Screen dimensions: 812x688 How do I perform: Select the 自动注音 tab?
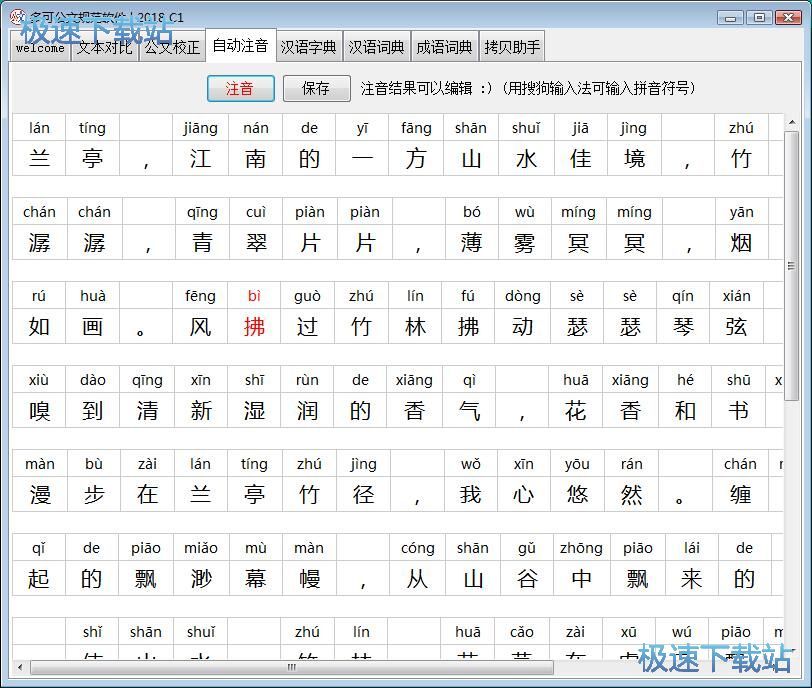click(x=240, y=46)
